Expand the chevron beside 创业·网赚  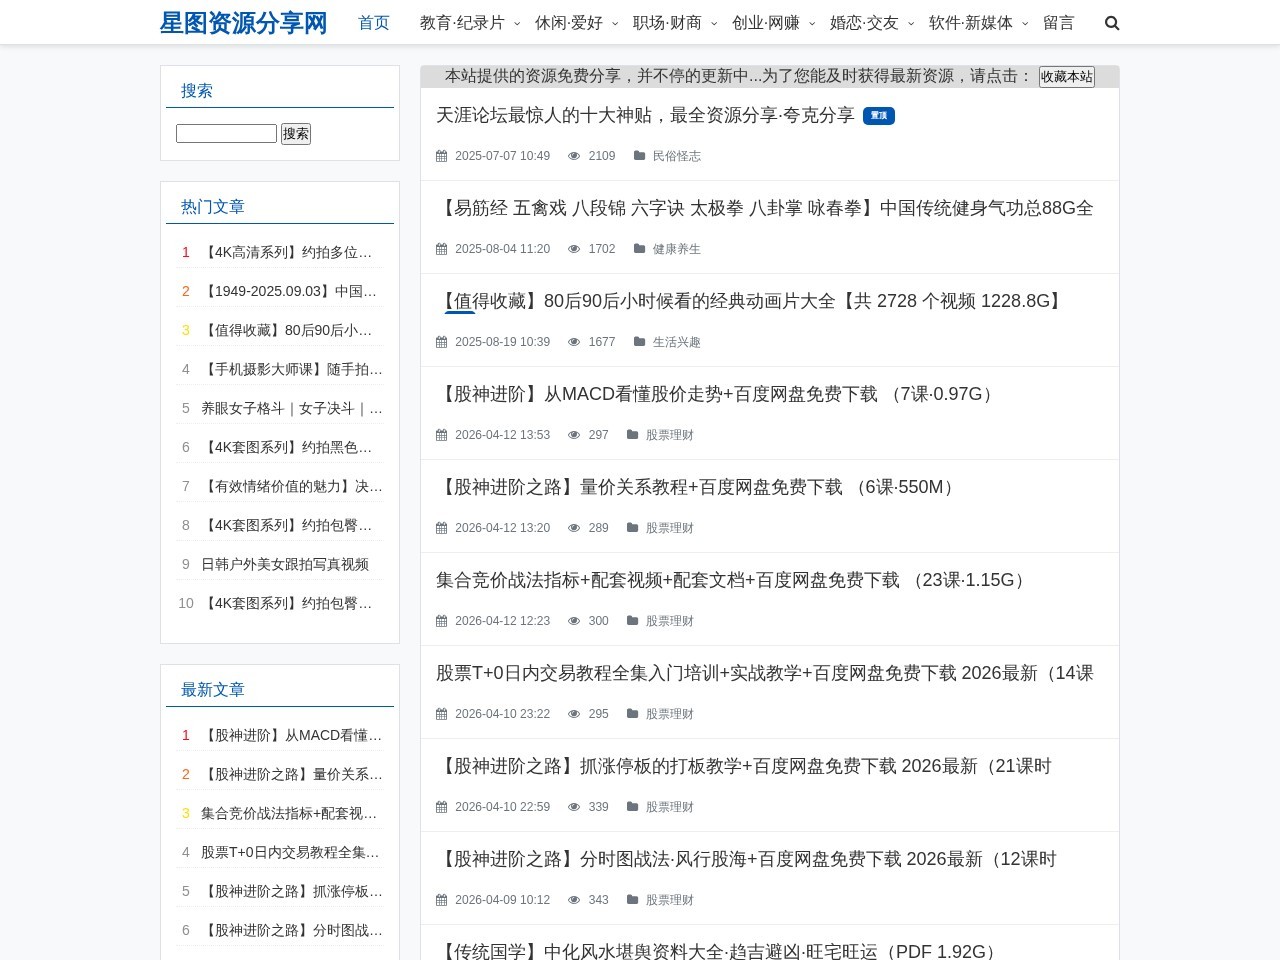coord(812,23)
